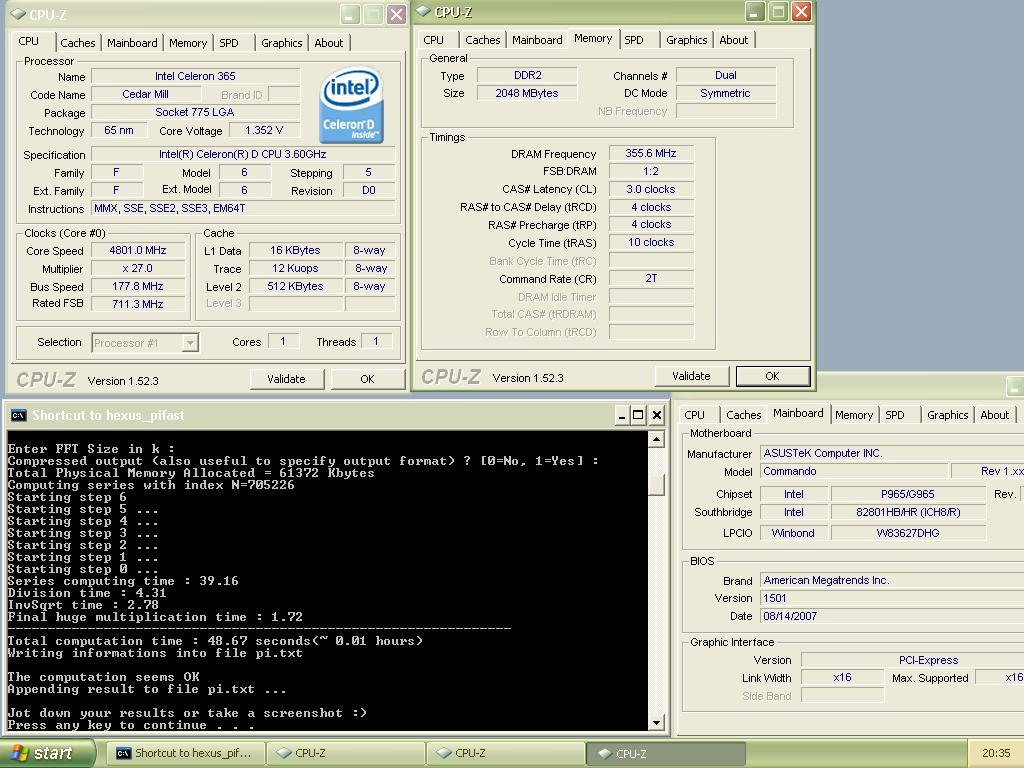
Task: Open Caches tab in CPU-Z CPU window
Action: (78, 43)
